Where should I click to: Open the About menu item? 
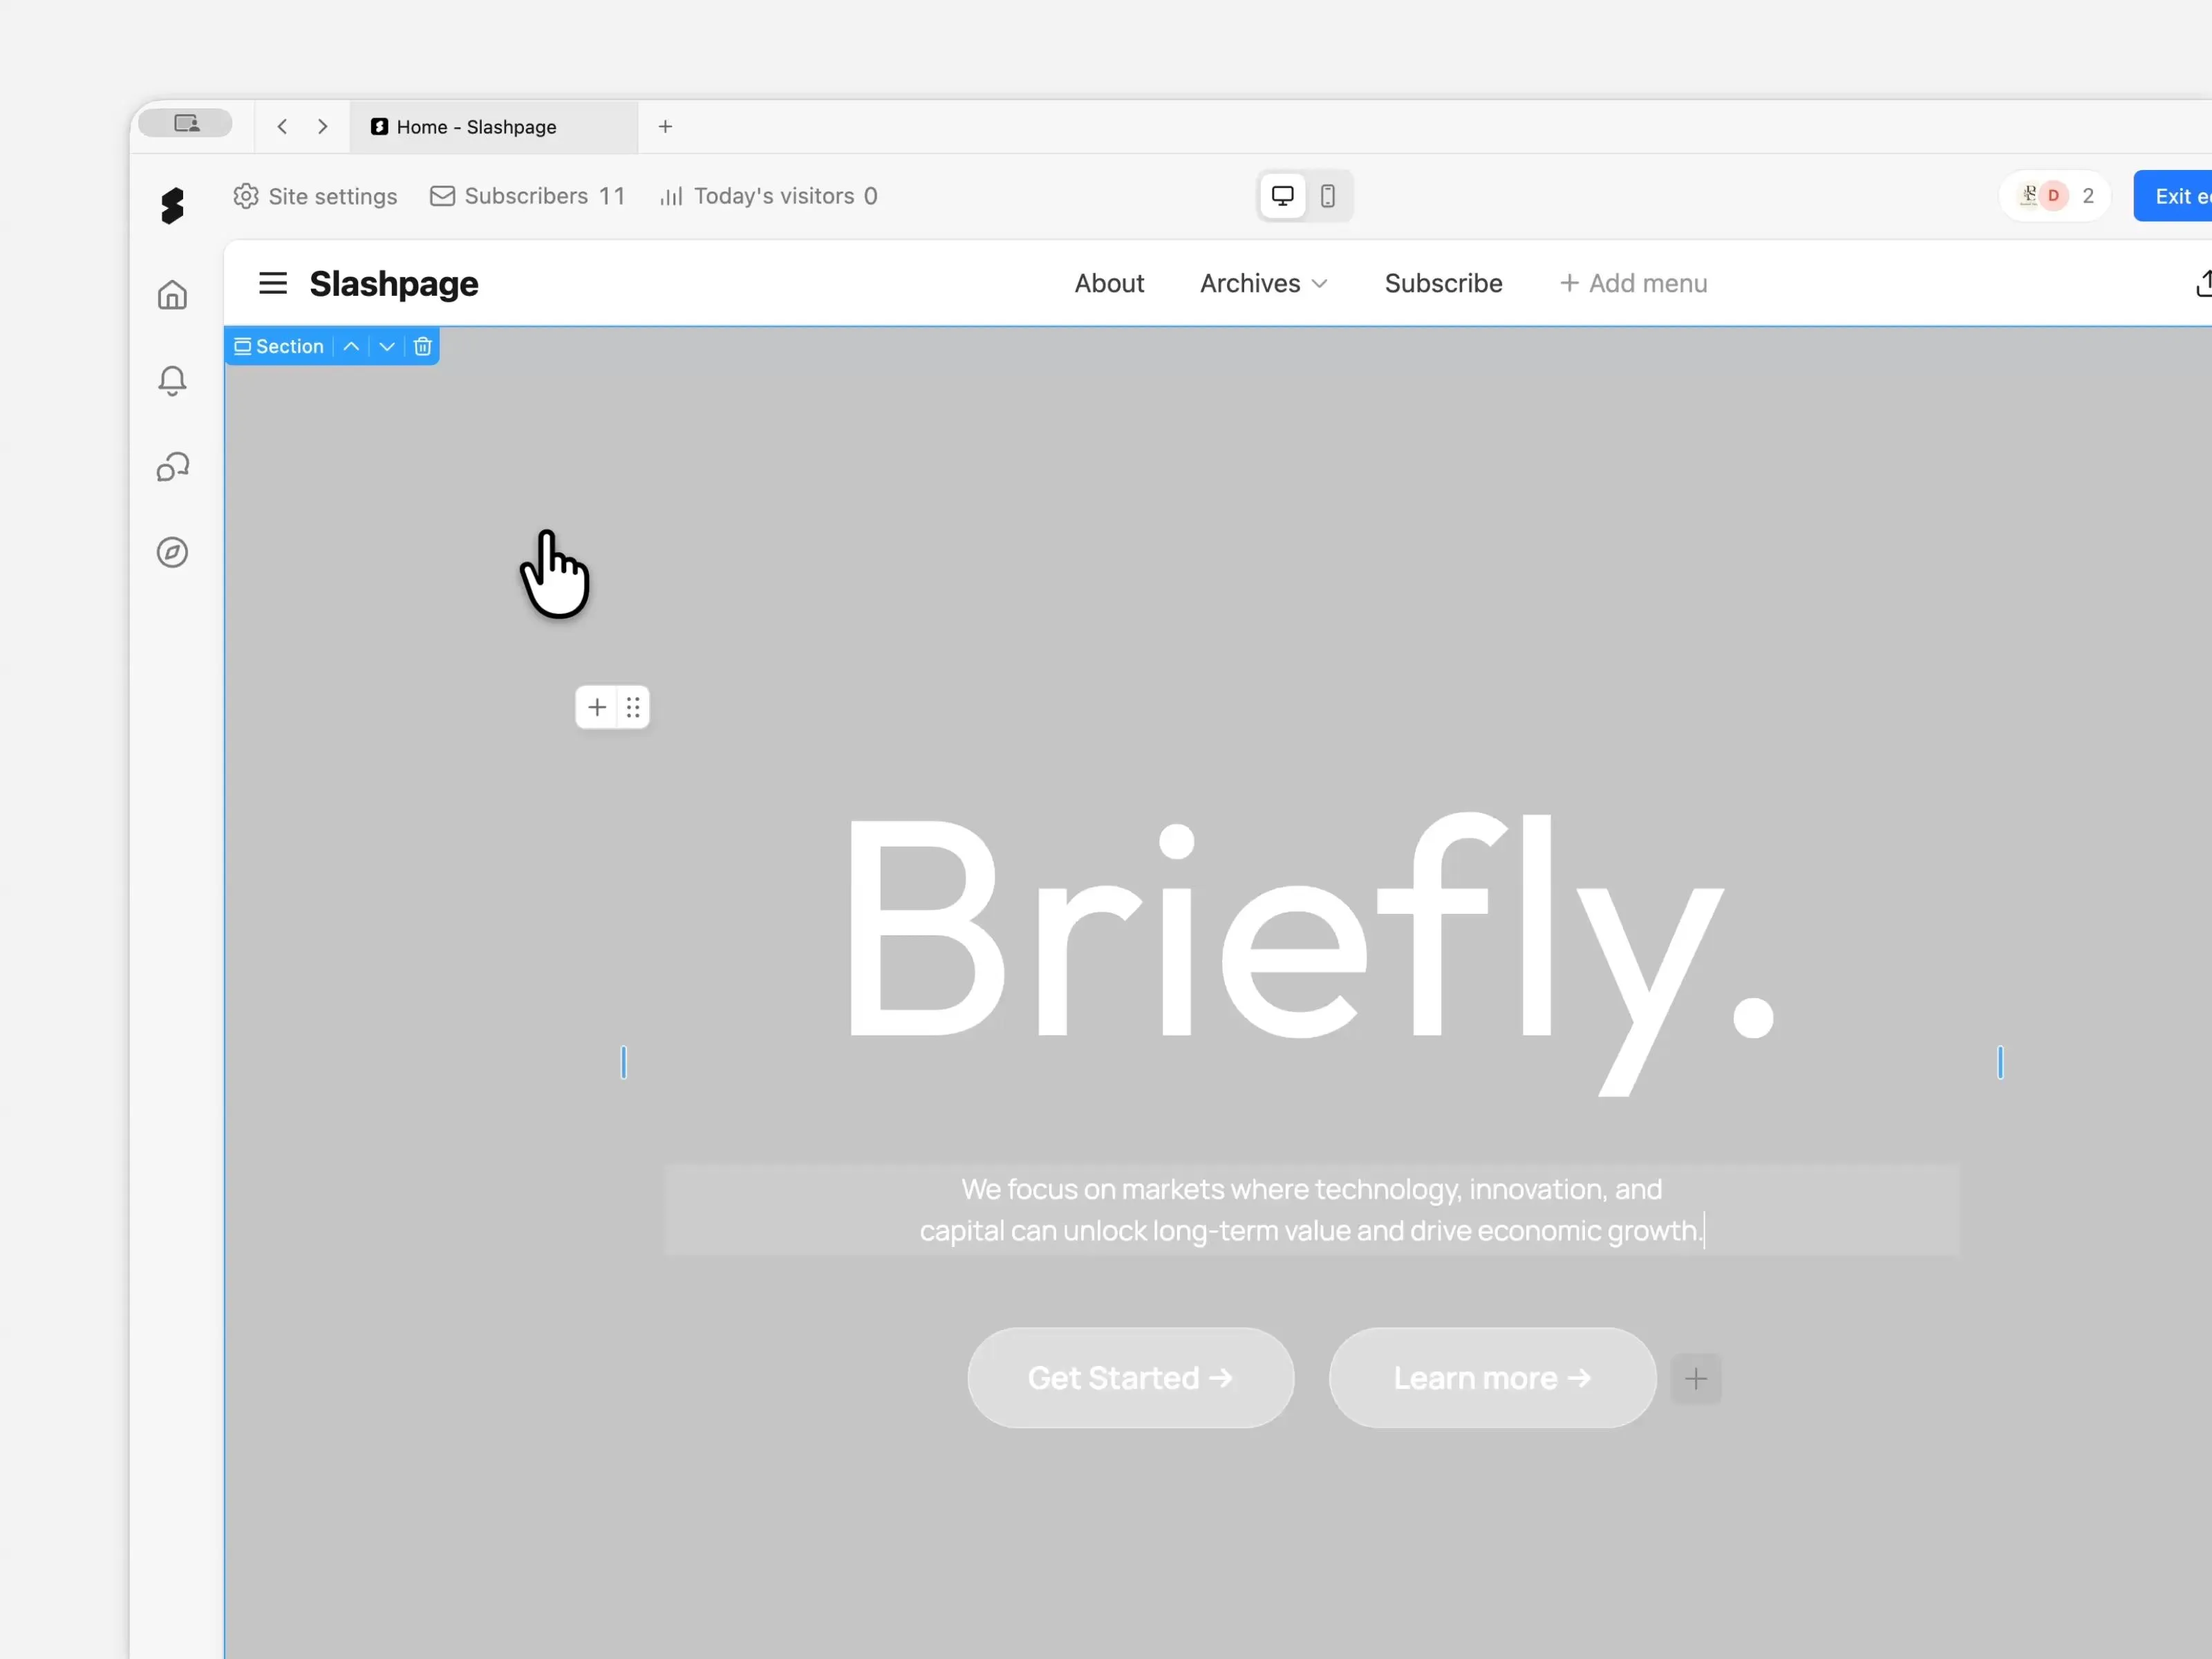(x=1109, y=284)
